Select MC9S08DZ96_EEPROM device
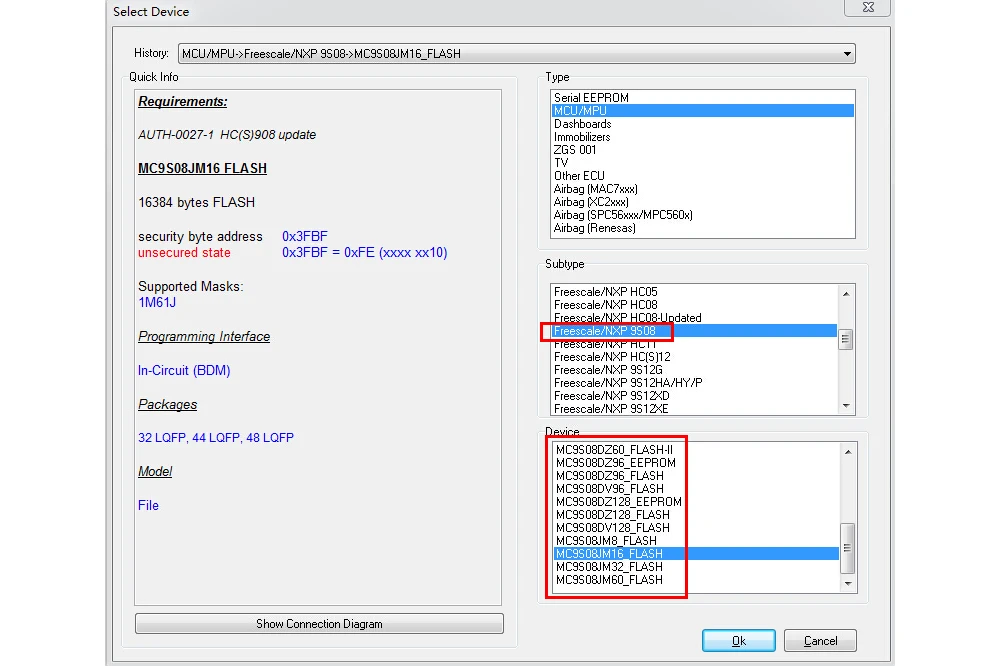The image size is (1000, 666). pos(696,462)
